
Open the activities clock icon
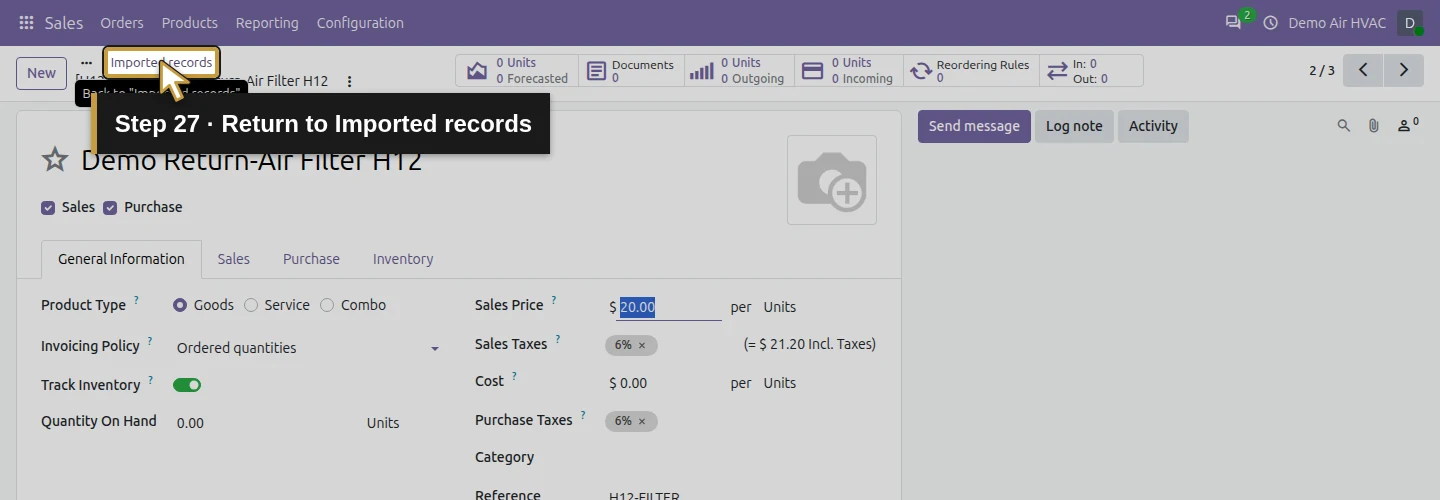pyautogui.click(x=1271, y=22)
